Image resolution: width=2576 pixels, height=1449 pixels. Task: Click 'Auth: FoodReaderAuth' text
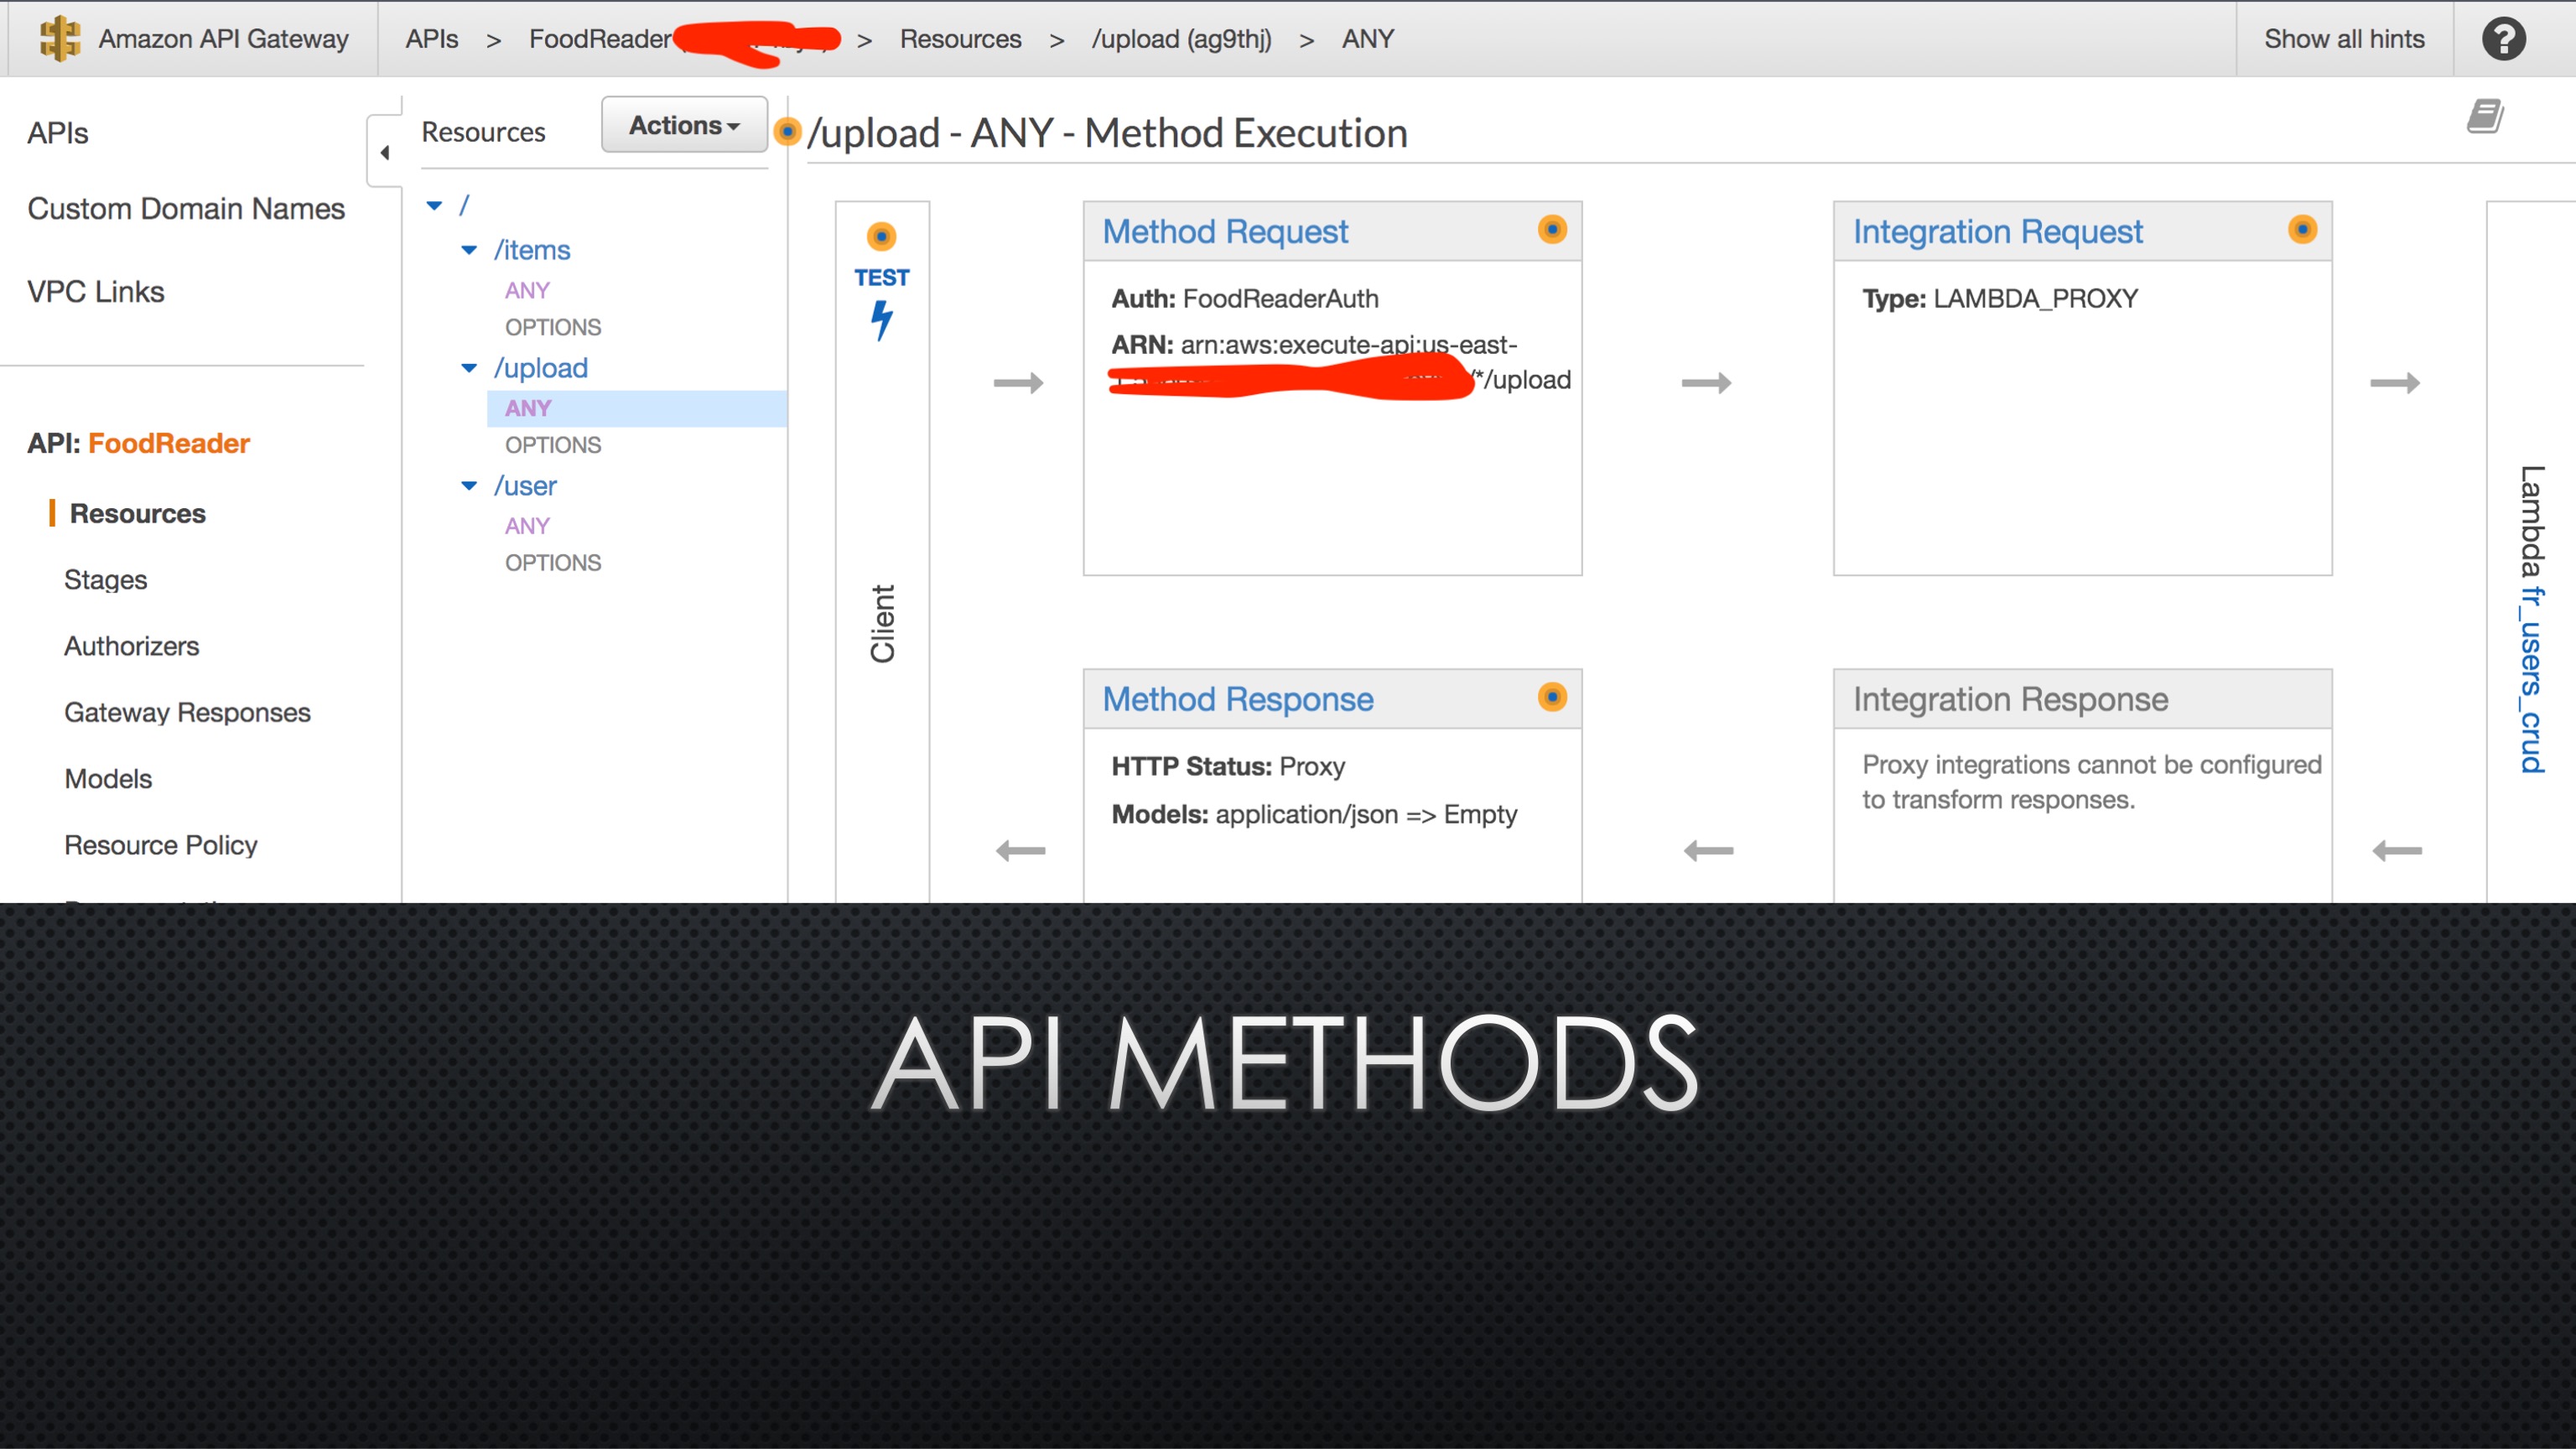[1245, 298]
